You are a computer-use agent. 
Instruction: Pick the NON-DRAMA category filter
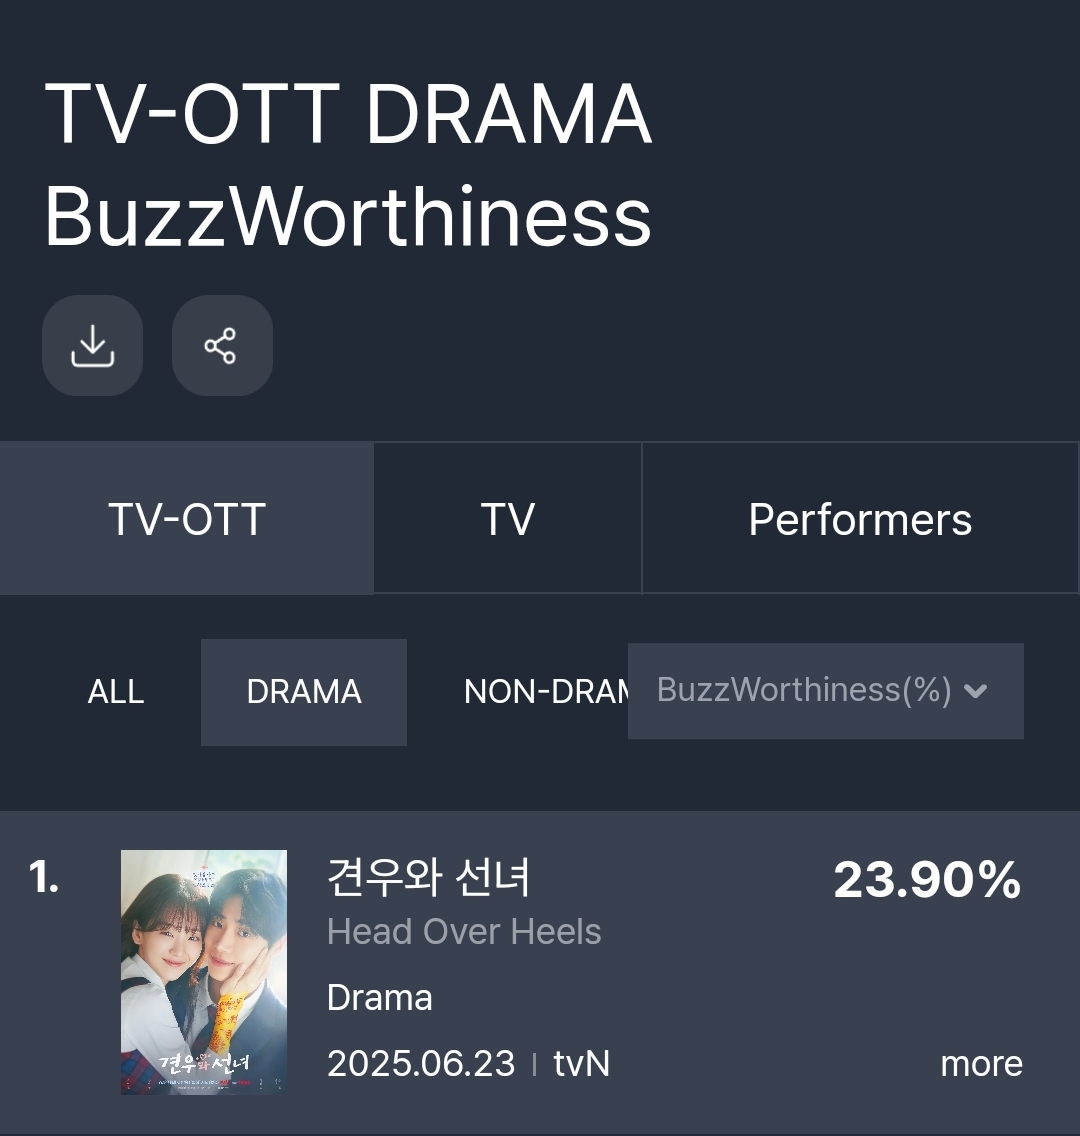pos(544,692)
